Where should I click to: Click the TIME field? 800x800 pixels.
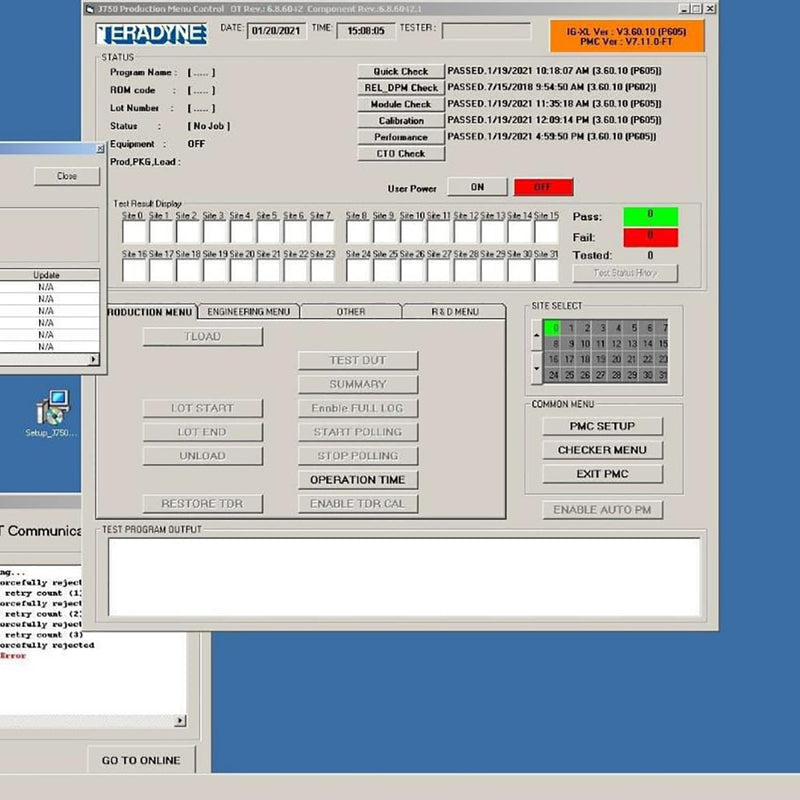pos(365,31)
